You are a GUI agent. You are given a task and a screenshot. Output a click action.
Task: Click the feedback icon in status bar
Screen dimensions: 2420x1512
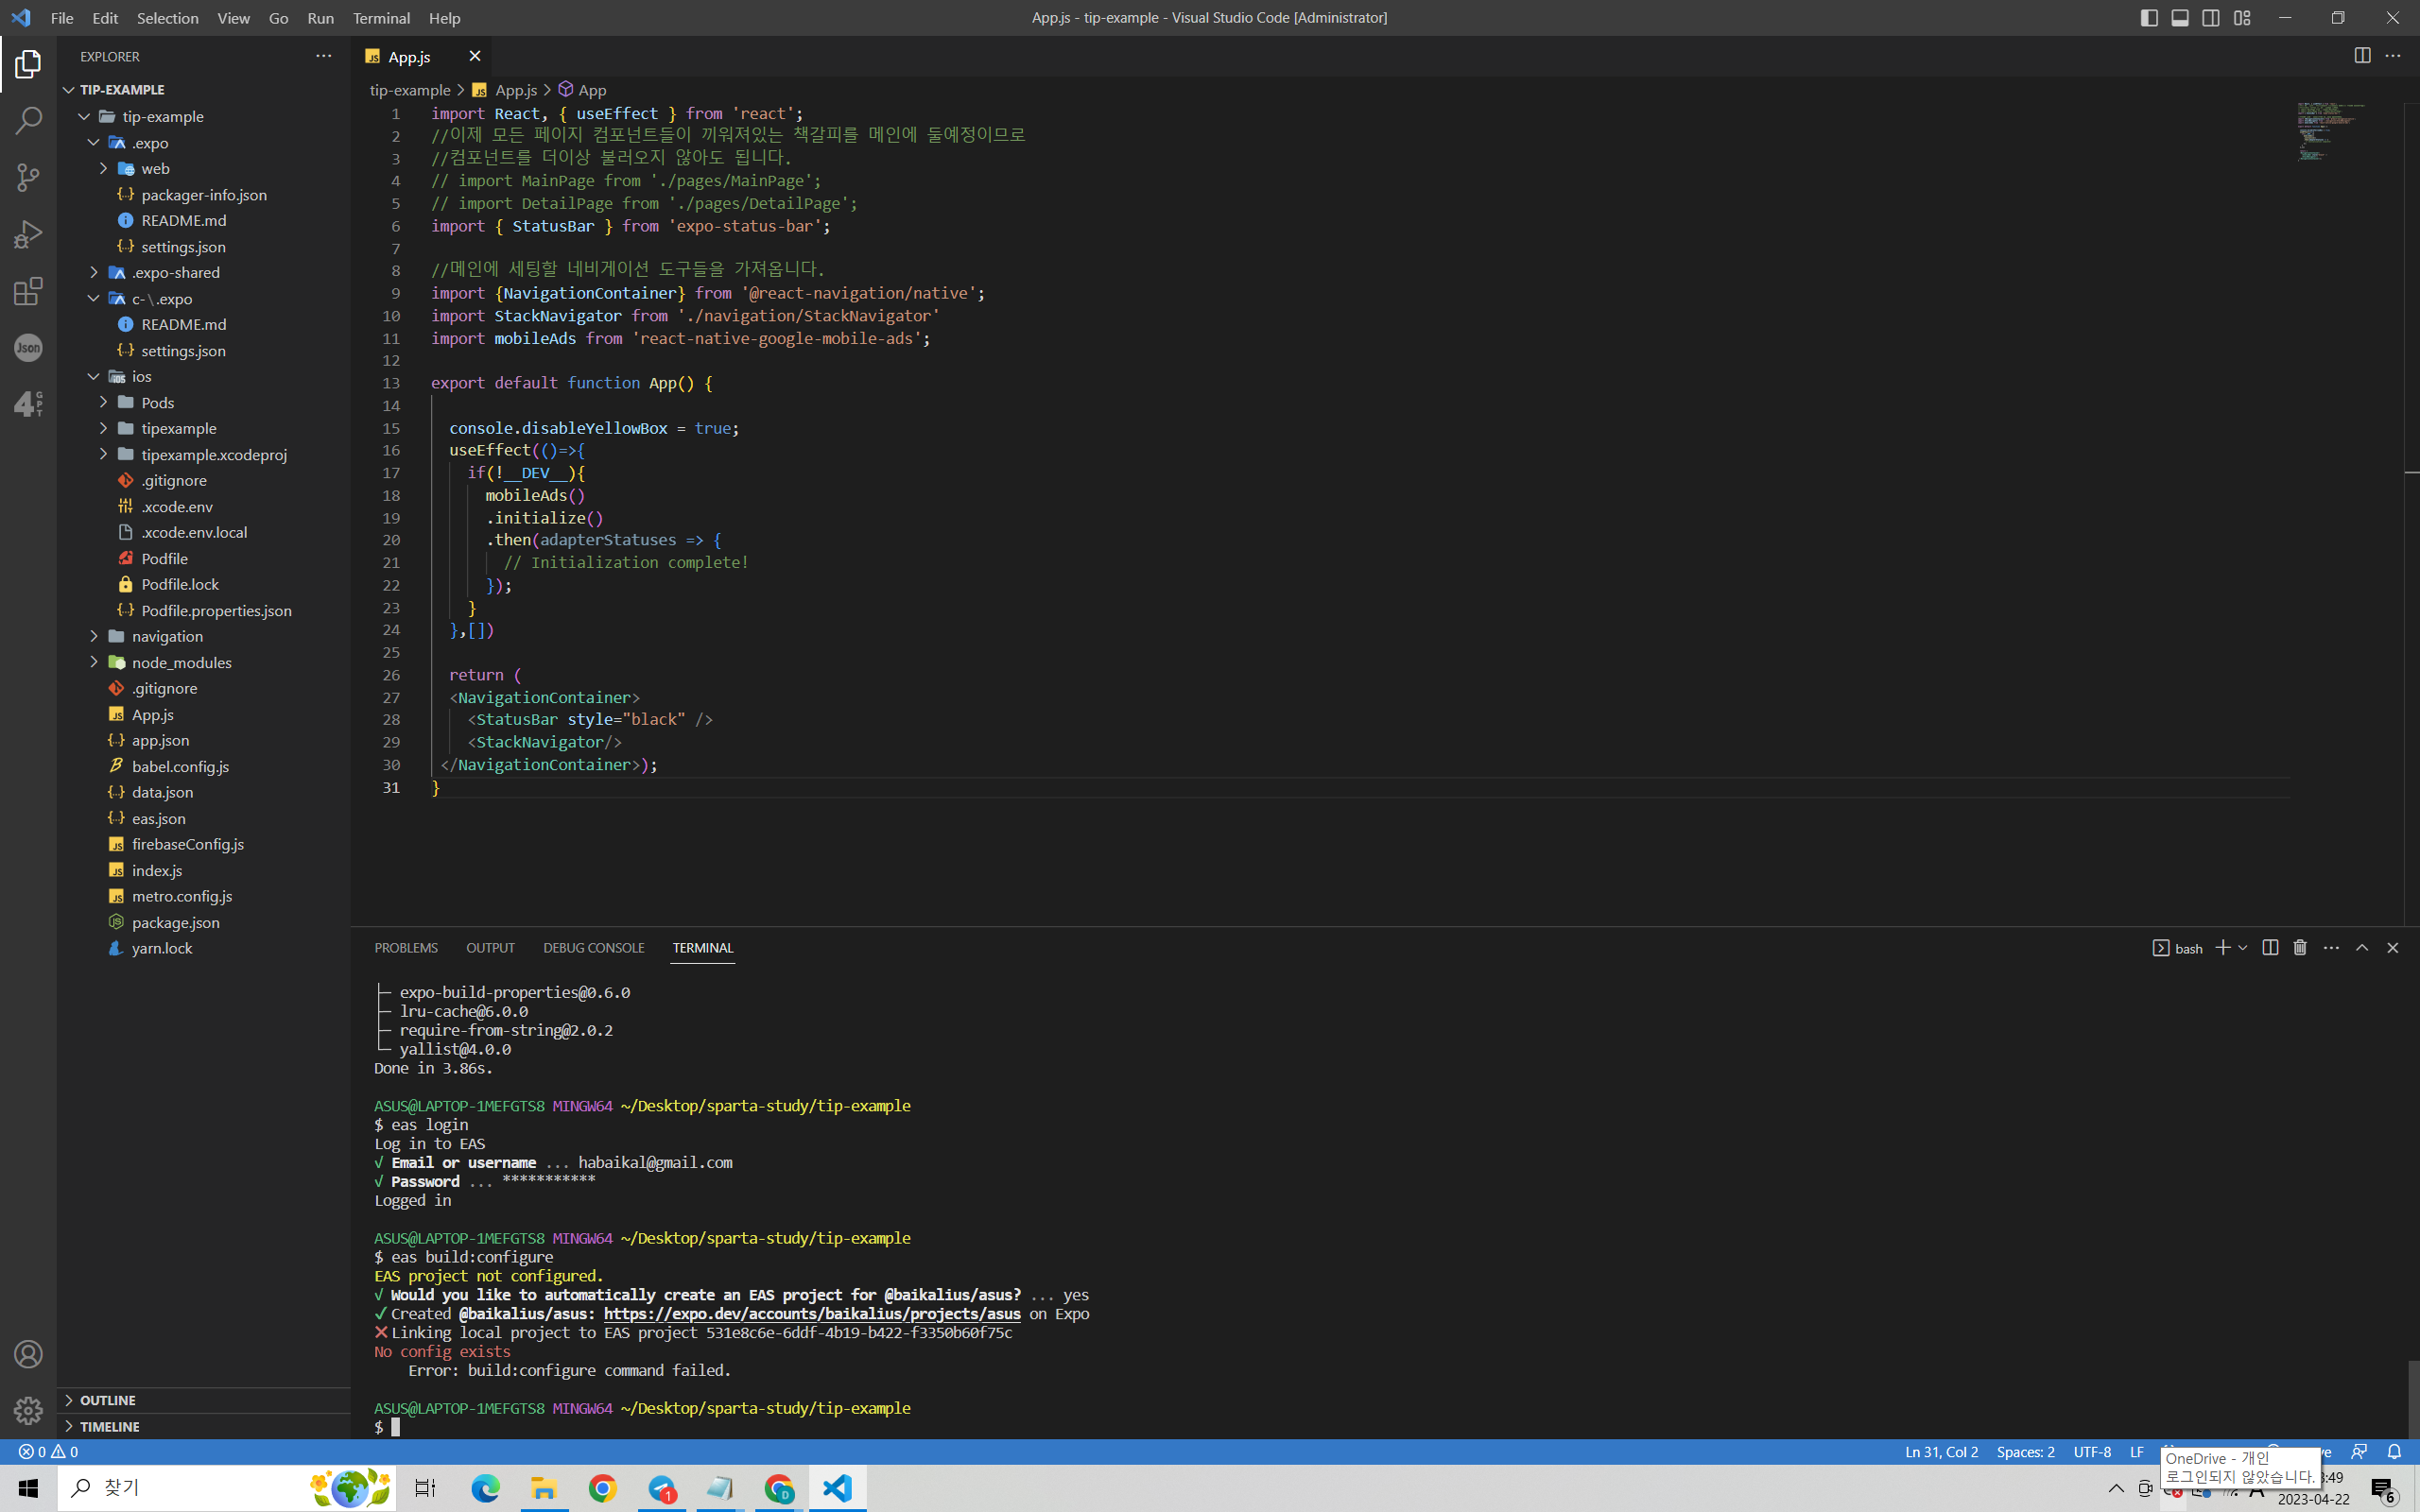point(2359,1451)
